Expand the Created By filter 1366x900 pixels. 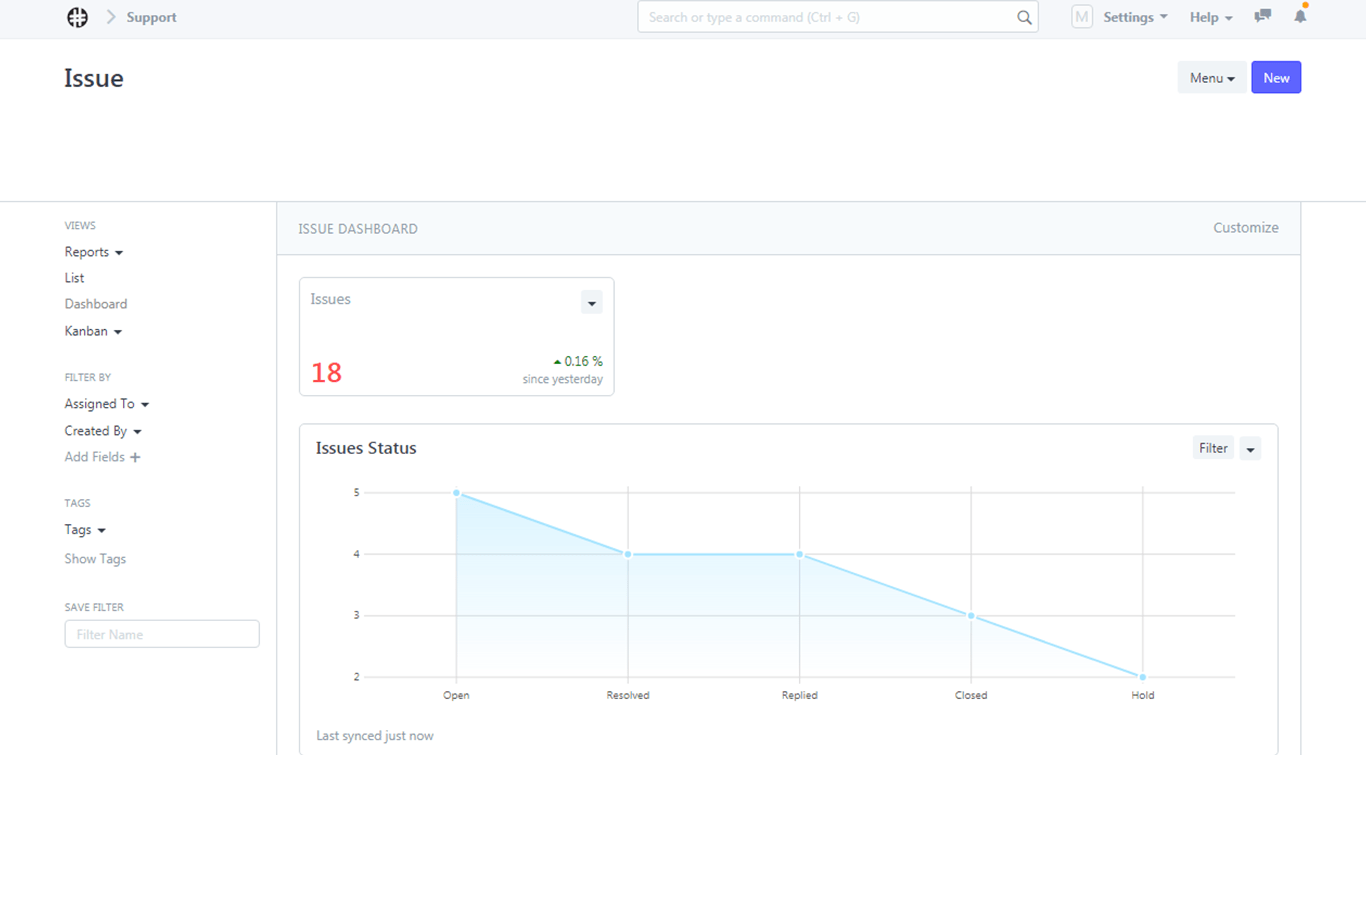point(102,431)
